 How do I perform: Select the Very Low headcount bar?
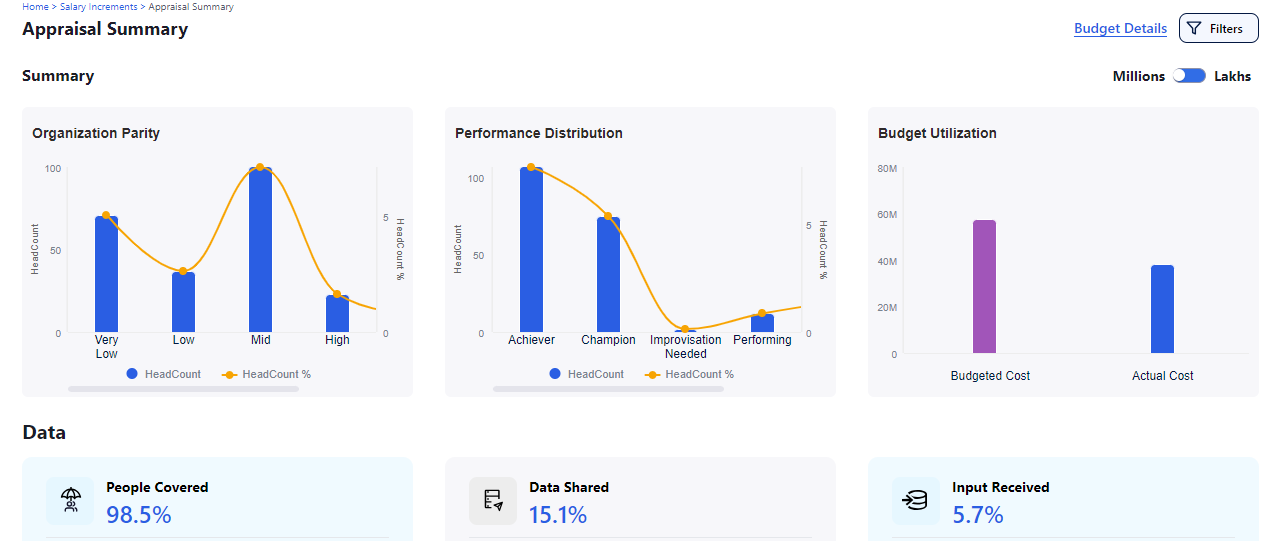(x=106, y=275)
